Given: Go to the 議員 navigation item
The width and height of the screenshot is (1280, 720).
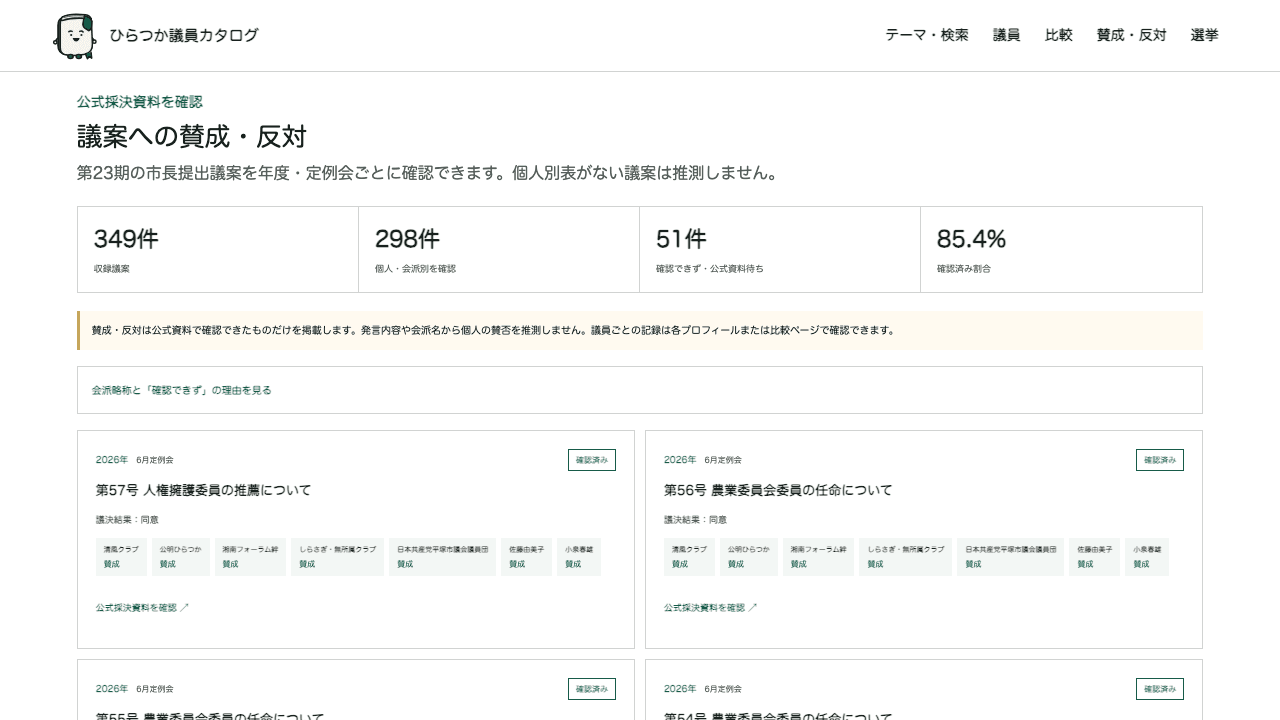Looking at the screenshot, I should pyautogui.click(x=1007, y=35).
